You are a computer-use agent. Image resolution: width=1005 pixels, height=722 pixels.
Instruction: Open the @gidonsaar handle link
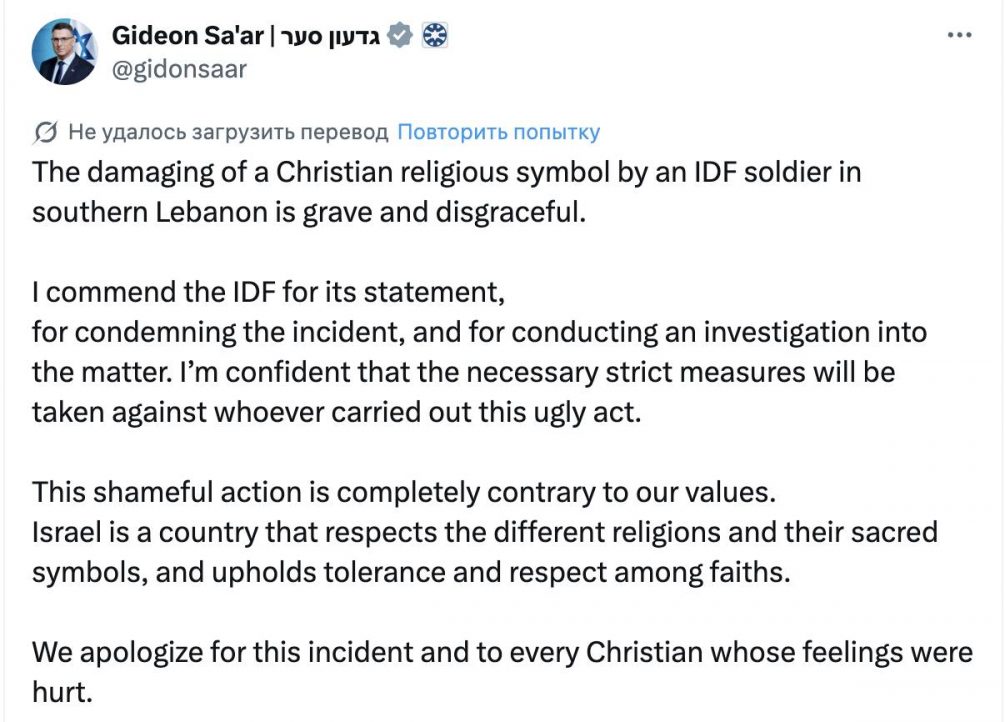pos(179,69)
